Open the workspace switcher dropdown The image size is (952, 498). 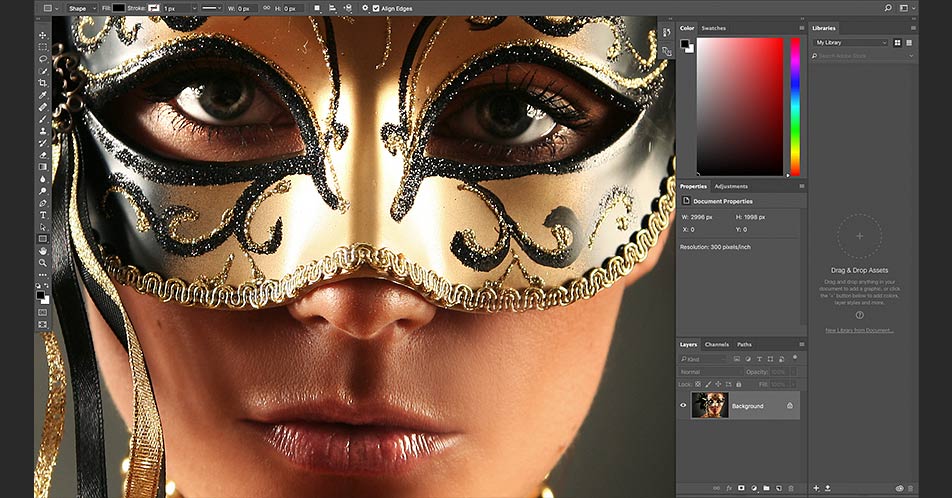907,9
